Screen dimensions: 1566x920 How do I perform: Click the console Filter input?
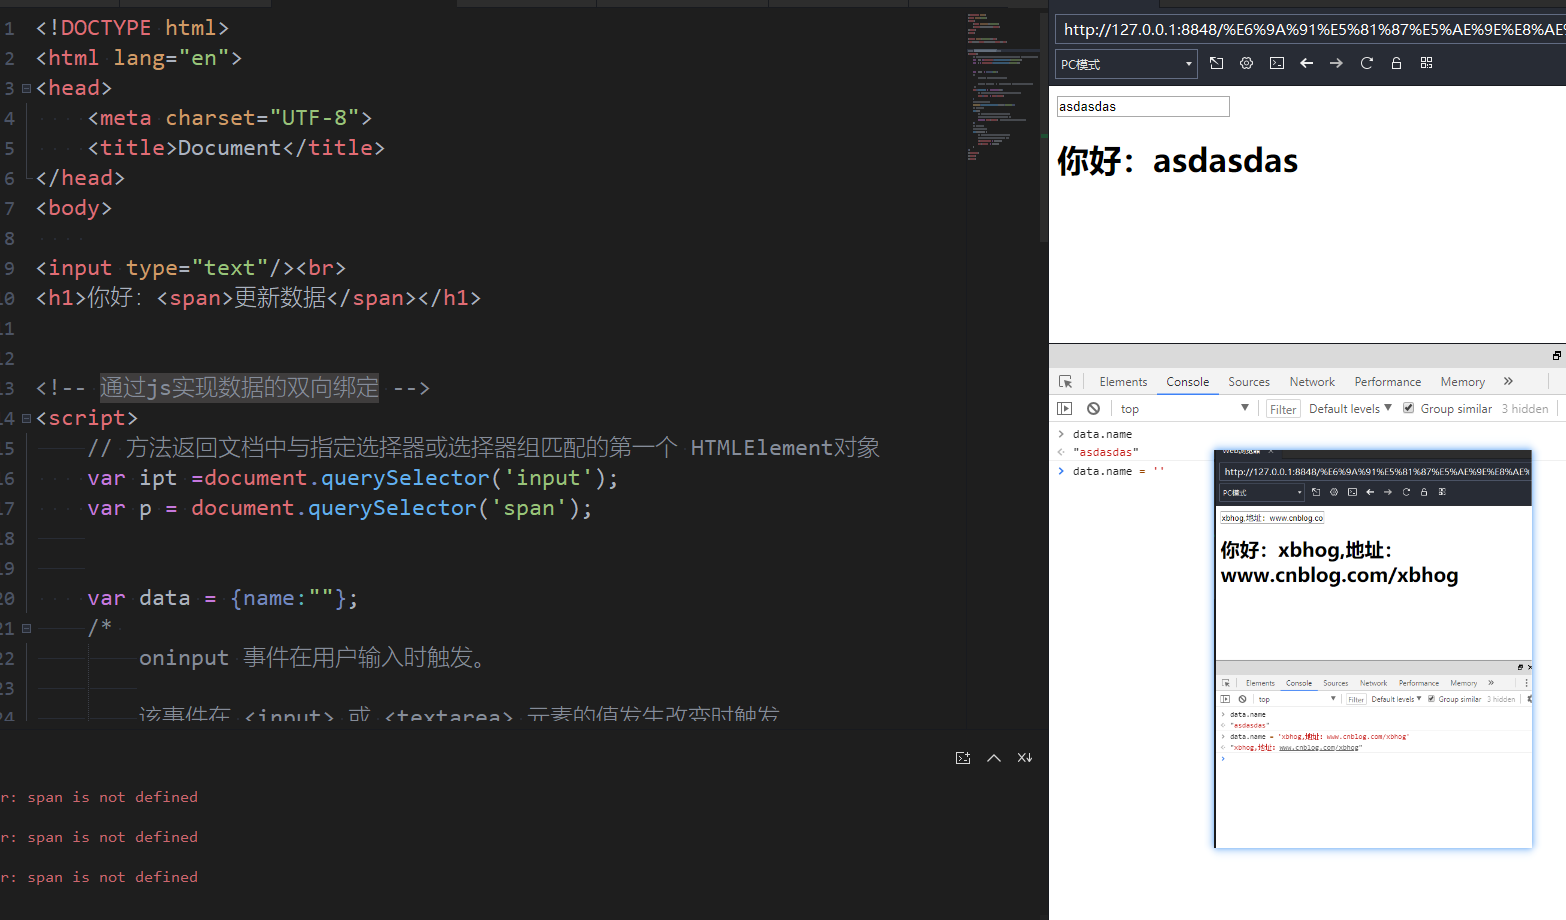point(1283,409)
